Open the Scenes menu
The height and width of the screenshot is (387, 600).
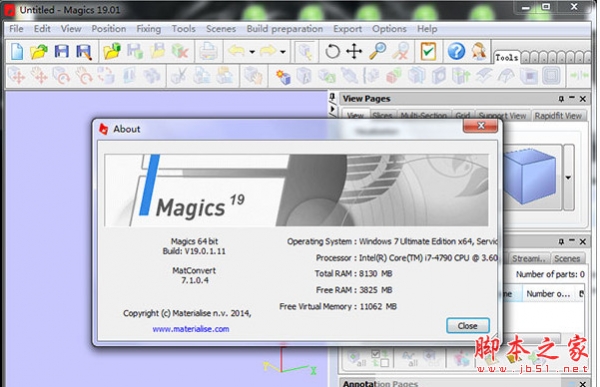(221, 29)
